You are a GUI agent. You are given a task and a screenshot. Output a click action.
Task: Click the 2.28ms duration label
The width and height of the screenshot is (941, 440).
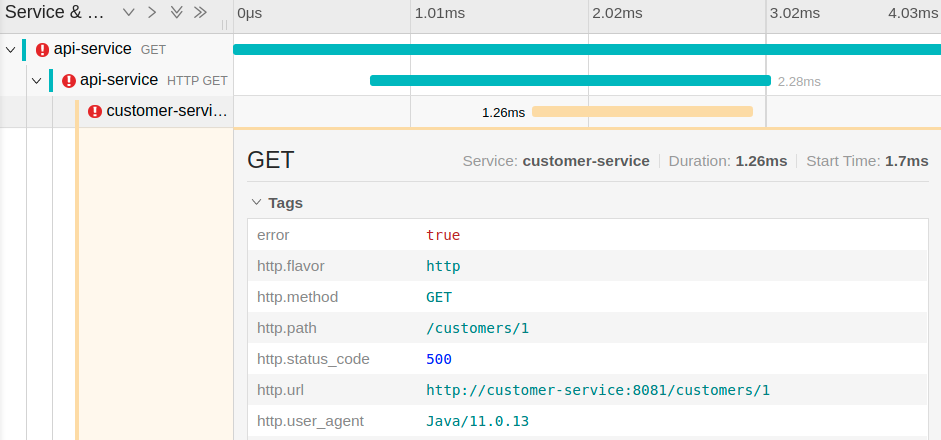pyautogui.click(x=799, y=82)
